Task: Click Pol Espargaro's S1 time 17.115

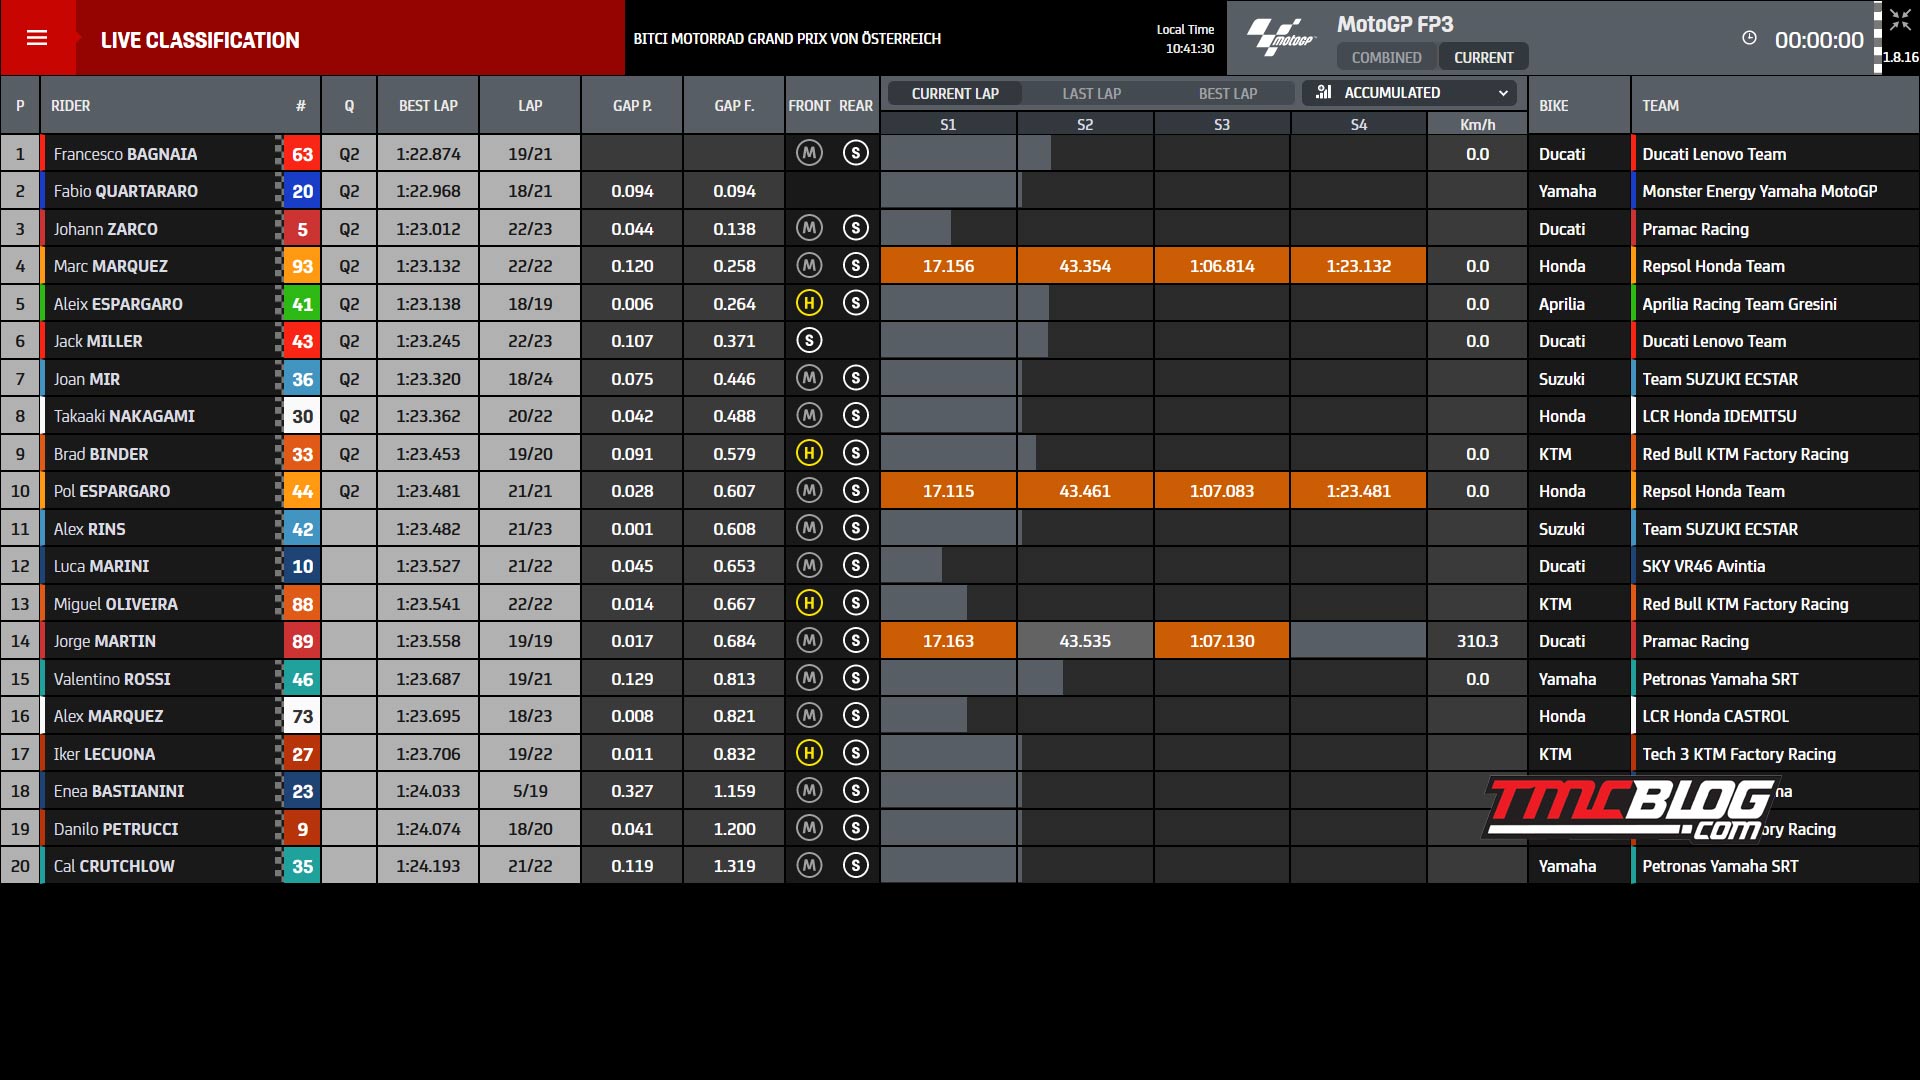Action: 948,491
